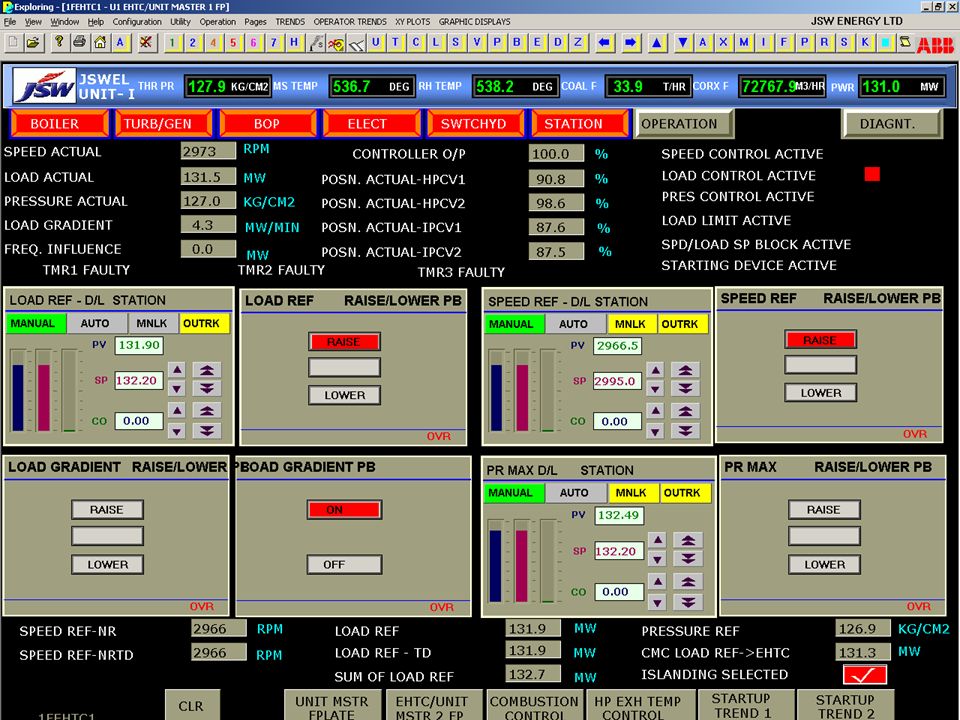
Task: Click RAISE in the PR MAX panel
Action: [x=824, y=509]
